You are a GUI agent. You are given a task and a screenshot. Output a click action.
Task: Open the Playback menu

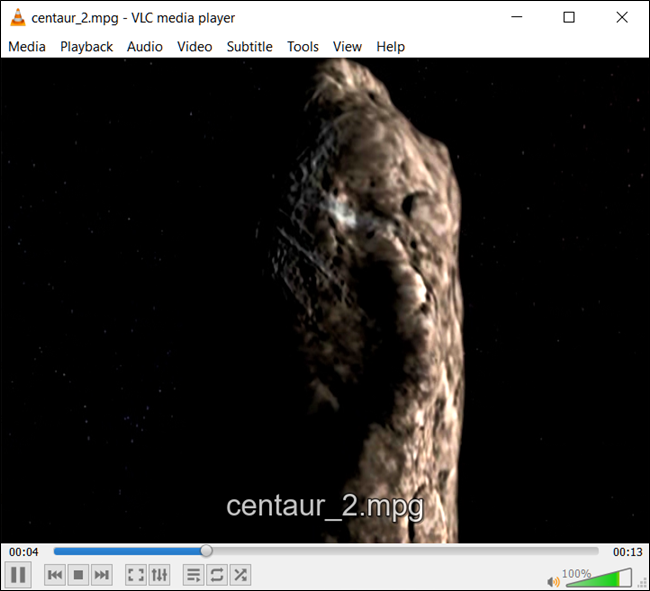[86, 46]
